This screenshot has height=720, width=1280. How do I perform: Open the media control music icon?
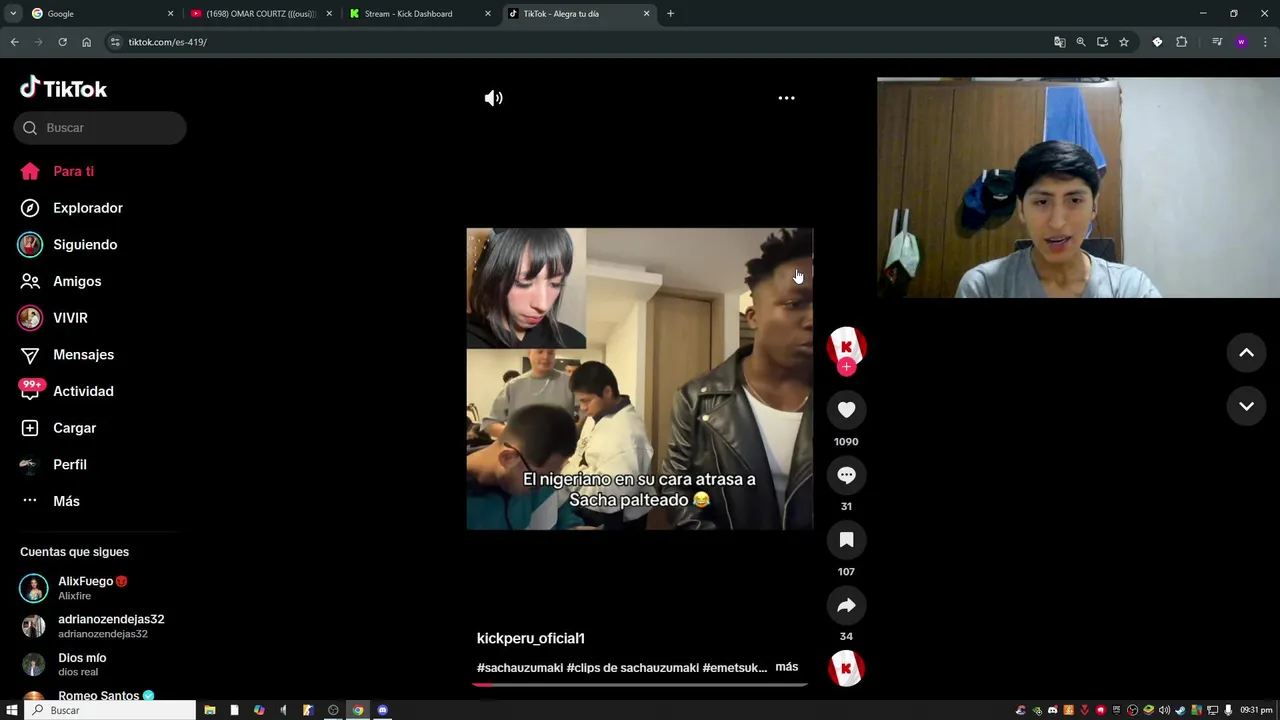1217,42
